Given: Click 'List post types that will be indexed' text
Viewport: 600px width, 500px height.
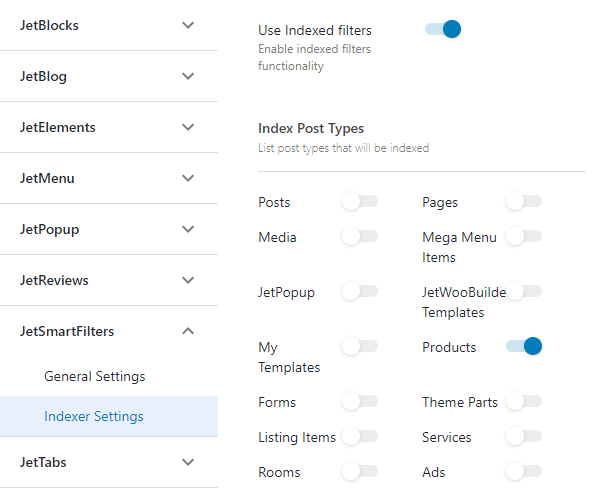Looking at the screenshot, I should 344,148.
